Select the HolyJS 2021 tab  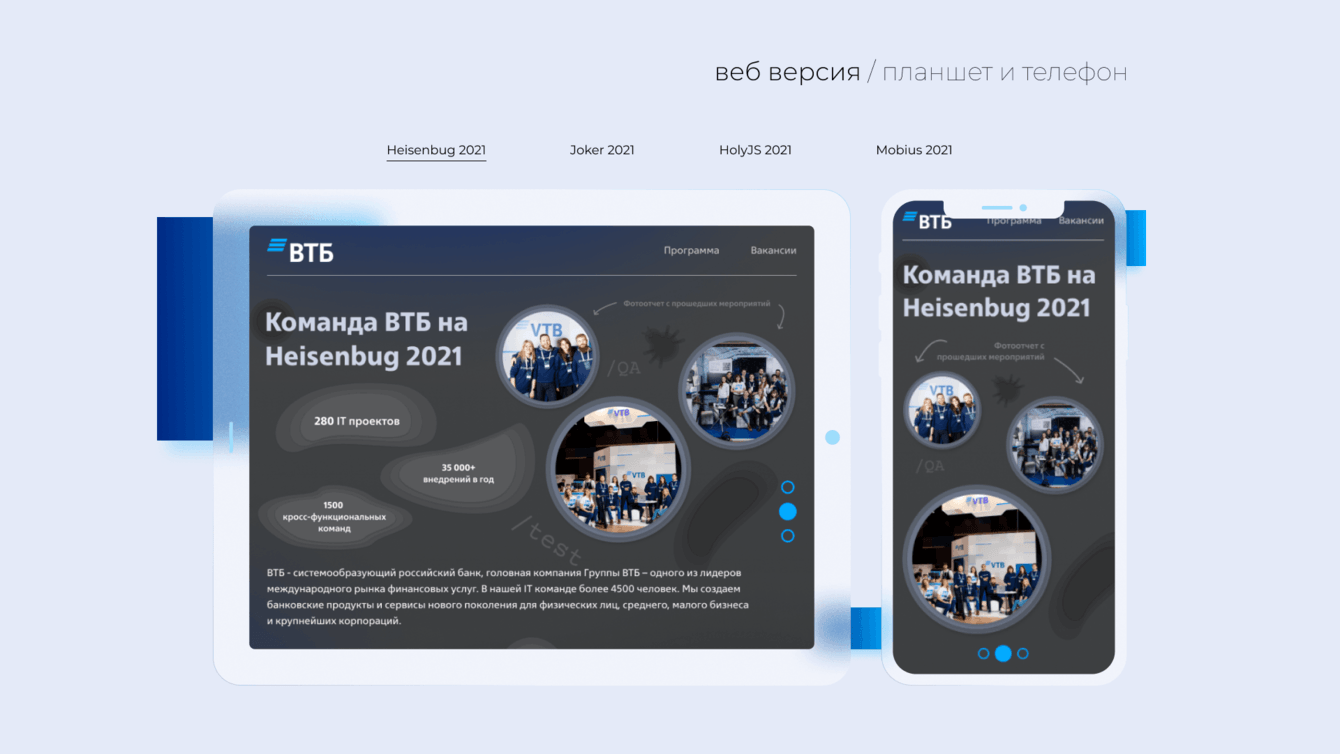click(x=755, y=150)
